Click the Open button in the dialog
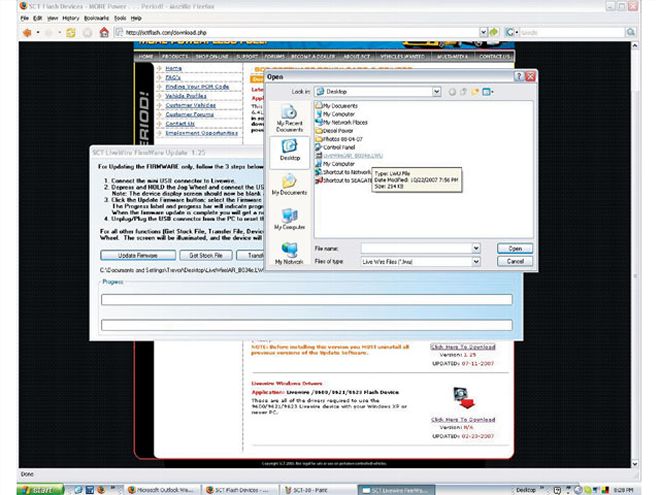 (x=515, y=248)
